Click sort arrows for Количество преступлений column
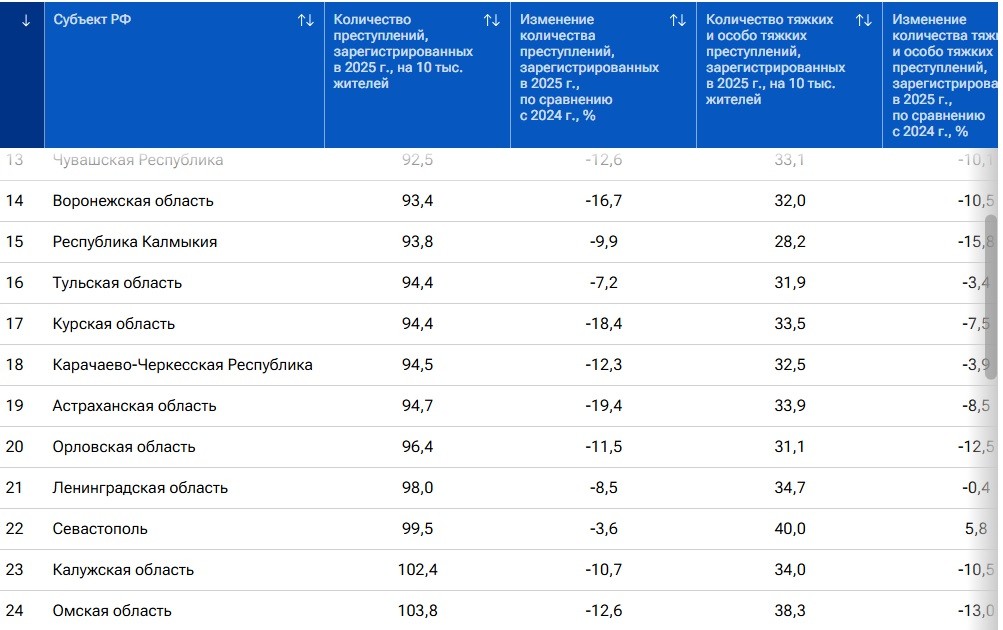This screenshot has width=1003, height=630. point(492,20)
